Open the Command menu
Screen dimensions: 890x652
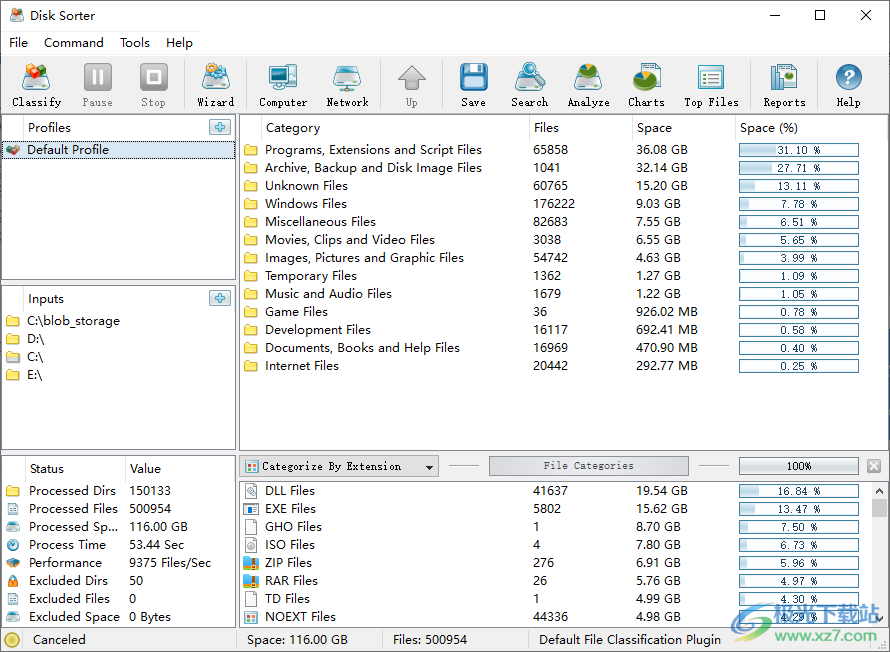click(x=74, y=43)
